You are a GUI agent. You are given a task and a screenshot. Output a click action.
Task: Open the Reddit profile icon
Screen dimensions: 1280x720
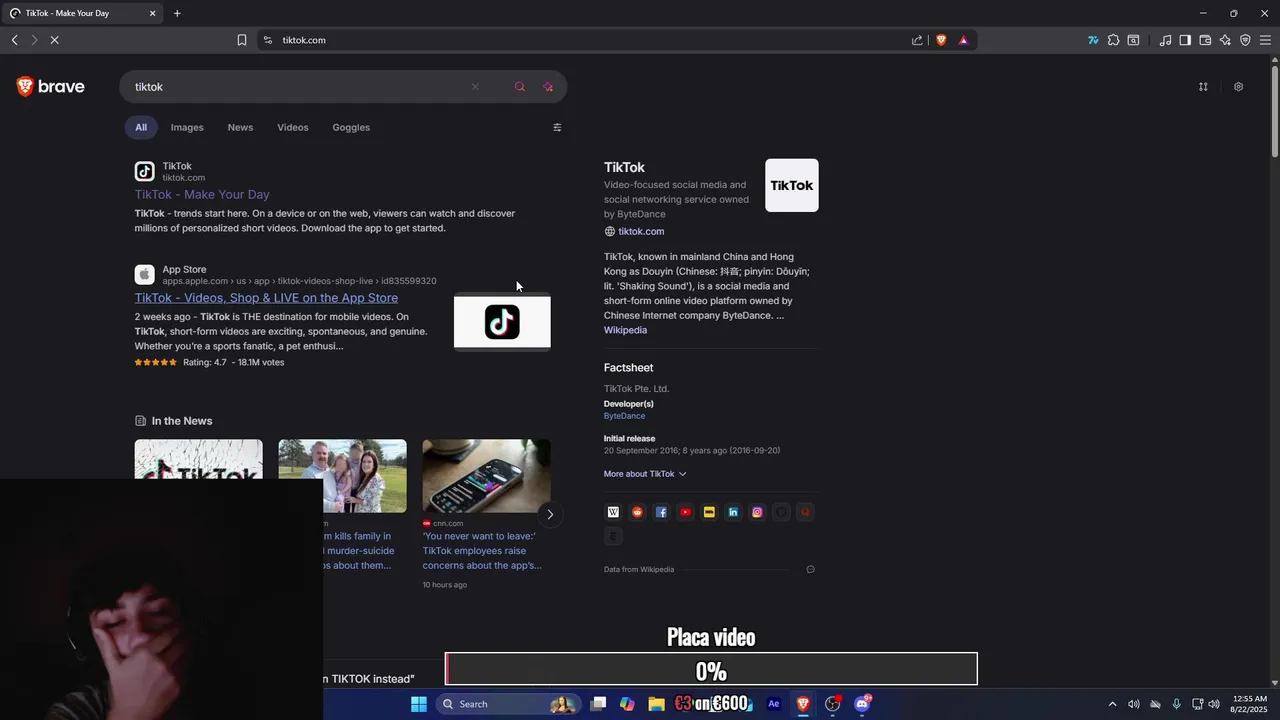click(x=637, y=512)
